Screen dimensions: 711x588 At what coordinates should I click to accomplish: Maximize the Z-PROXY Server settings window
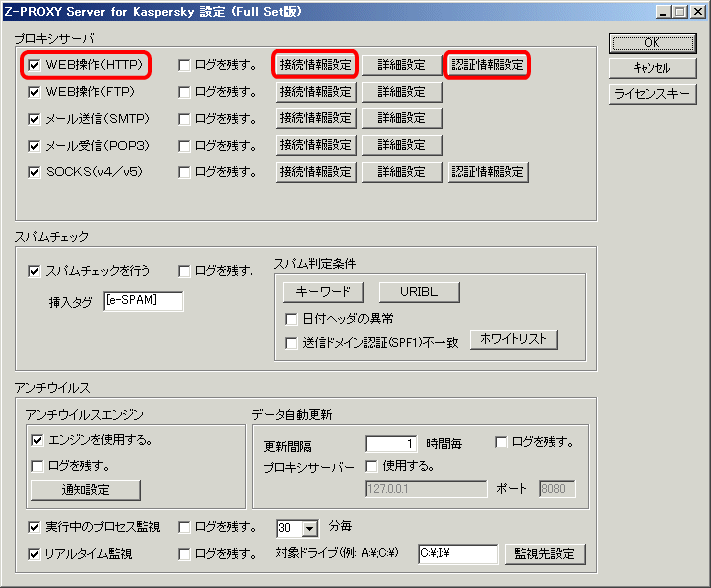coord(680,12)
